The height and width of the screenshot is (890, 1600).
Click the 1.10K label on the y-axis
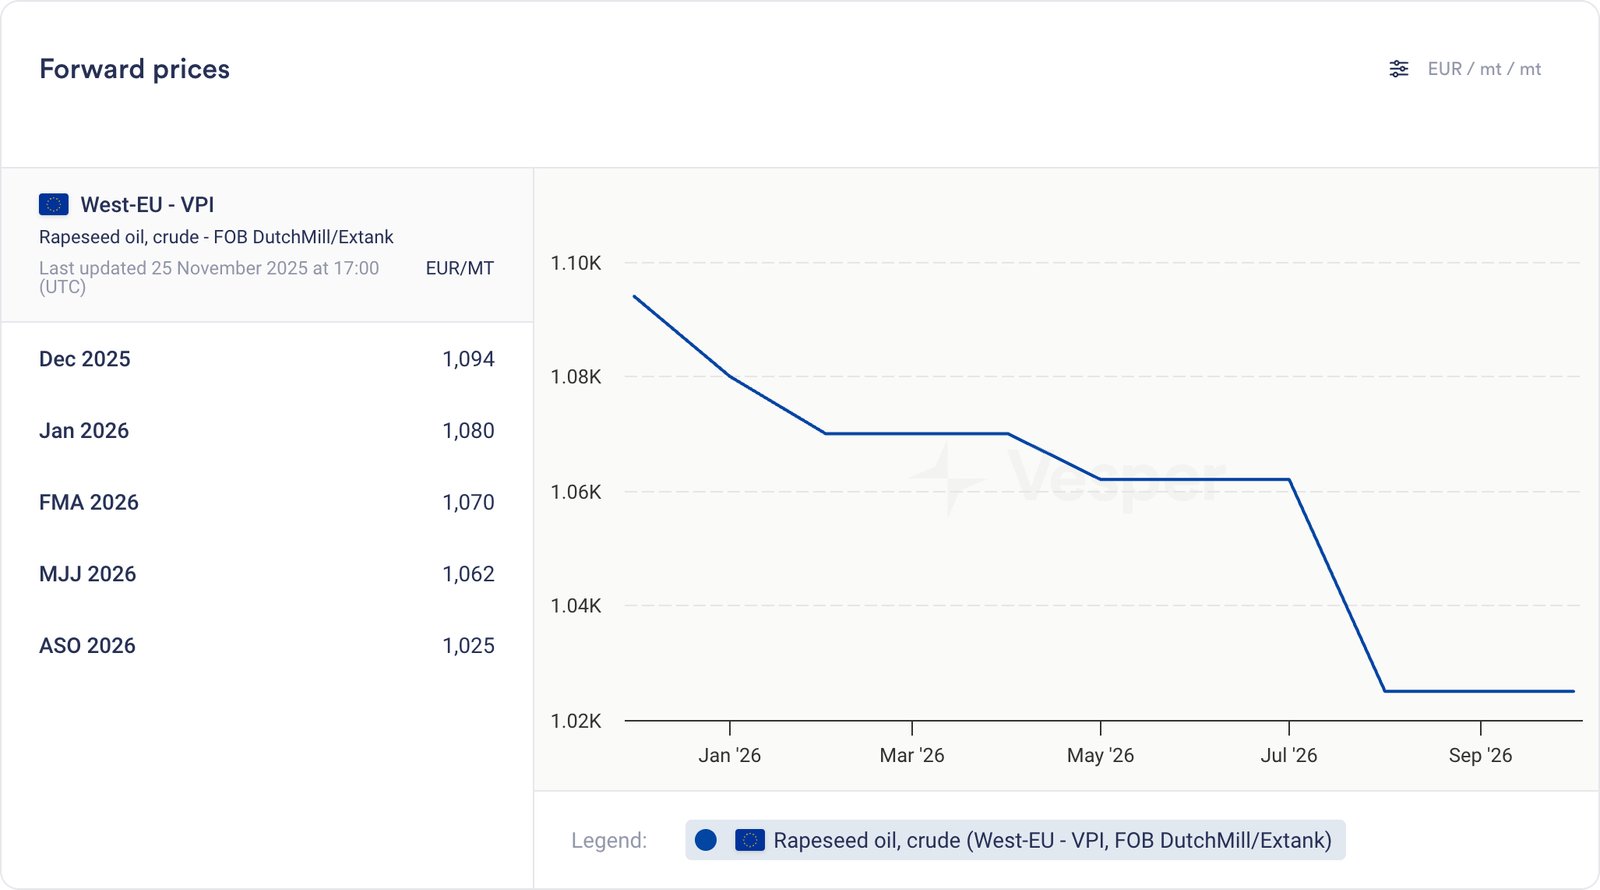[x=576, y=263]
